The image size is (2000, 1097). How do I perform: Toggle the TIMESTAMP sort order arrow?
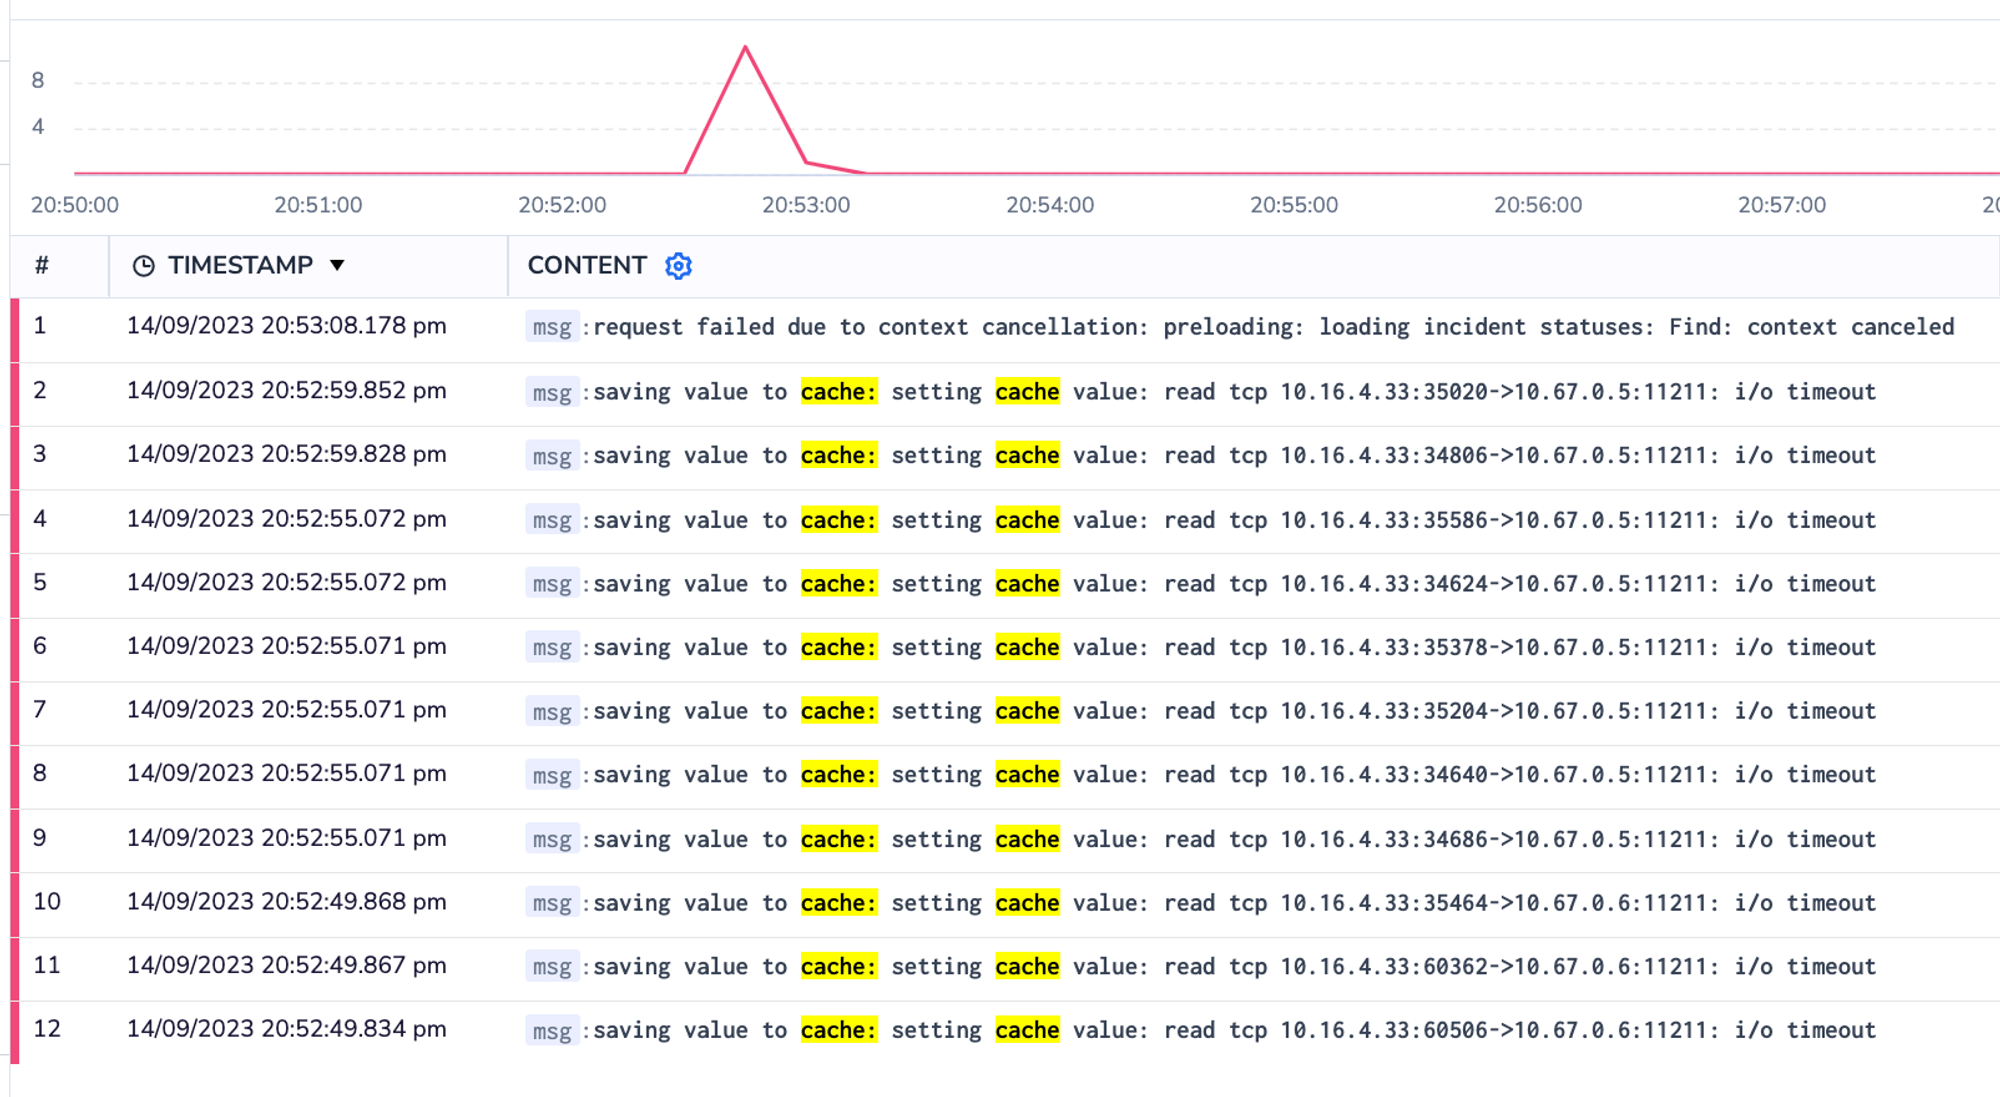[337, 266]
